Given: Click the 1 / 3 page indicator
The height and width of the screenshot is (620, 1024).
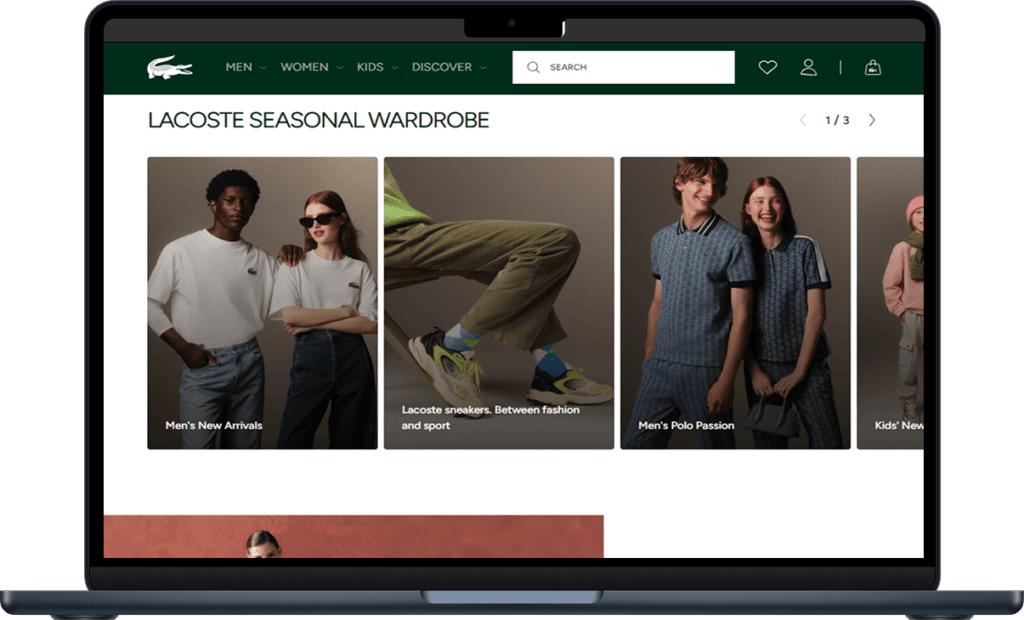Looking at the screenshot, I should click(837, 120).
